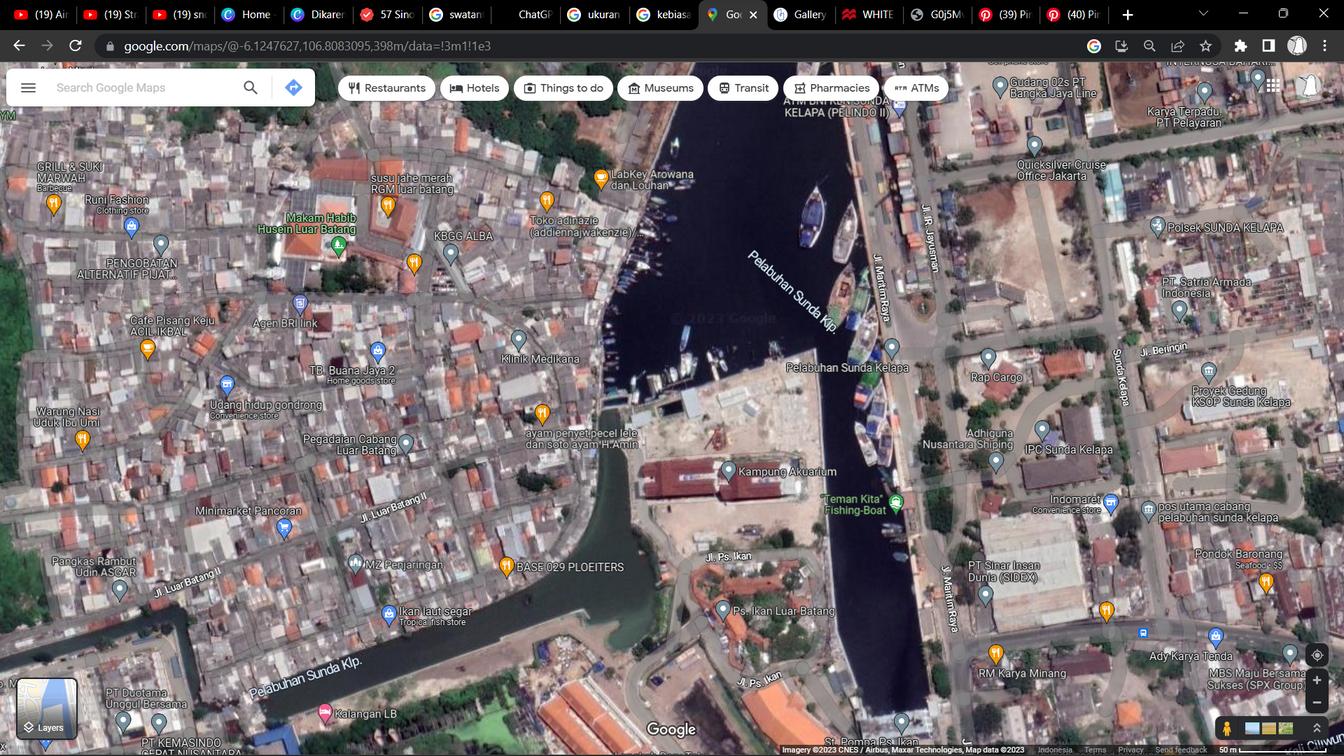The height and width of the screenshot is (756, 1344).
Task: Select the Polsek SUNDA KELAPA pin
Action: click(1157, 226)
